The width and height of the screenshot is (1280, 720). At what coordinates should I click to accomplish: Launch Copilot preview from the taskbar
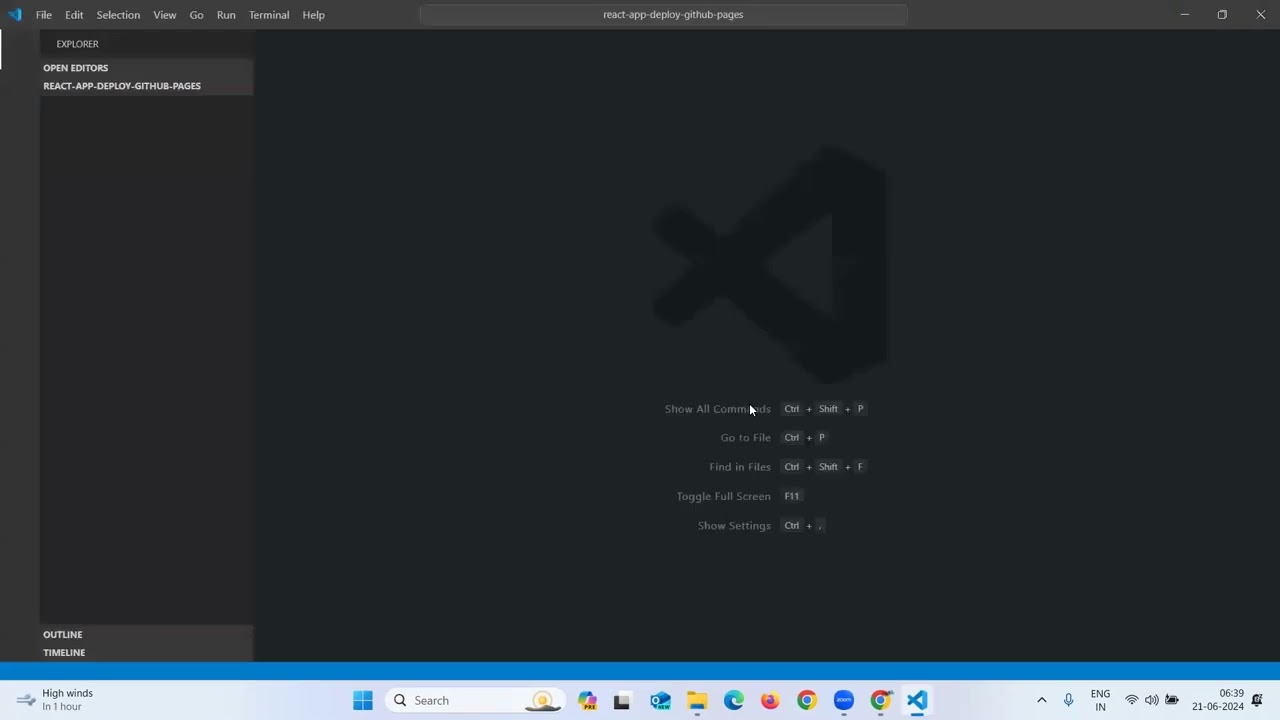pos(587,700)
